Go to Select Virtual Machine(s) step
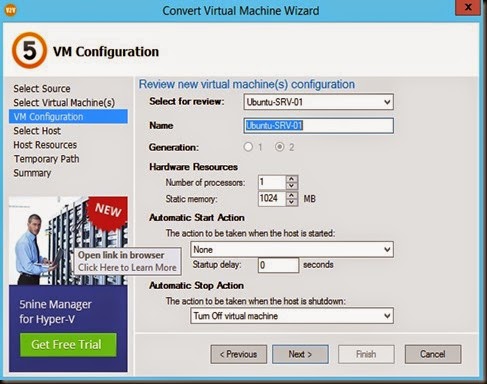 [x=64, y=103]
